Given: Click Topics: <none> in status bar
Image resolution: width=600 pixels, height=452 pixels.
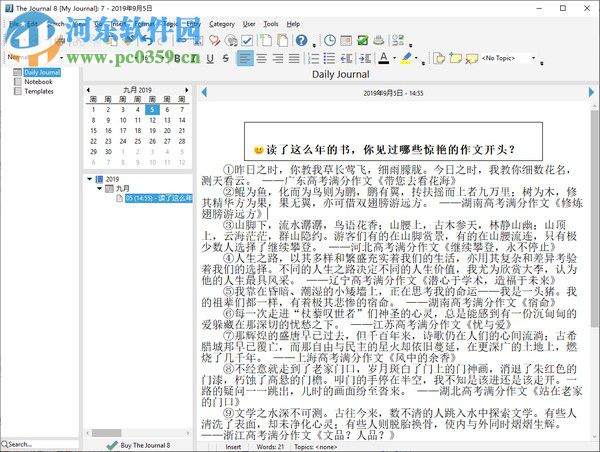Looking at the screenshot, I should (316, 447).
